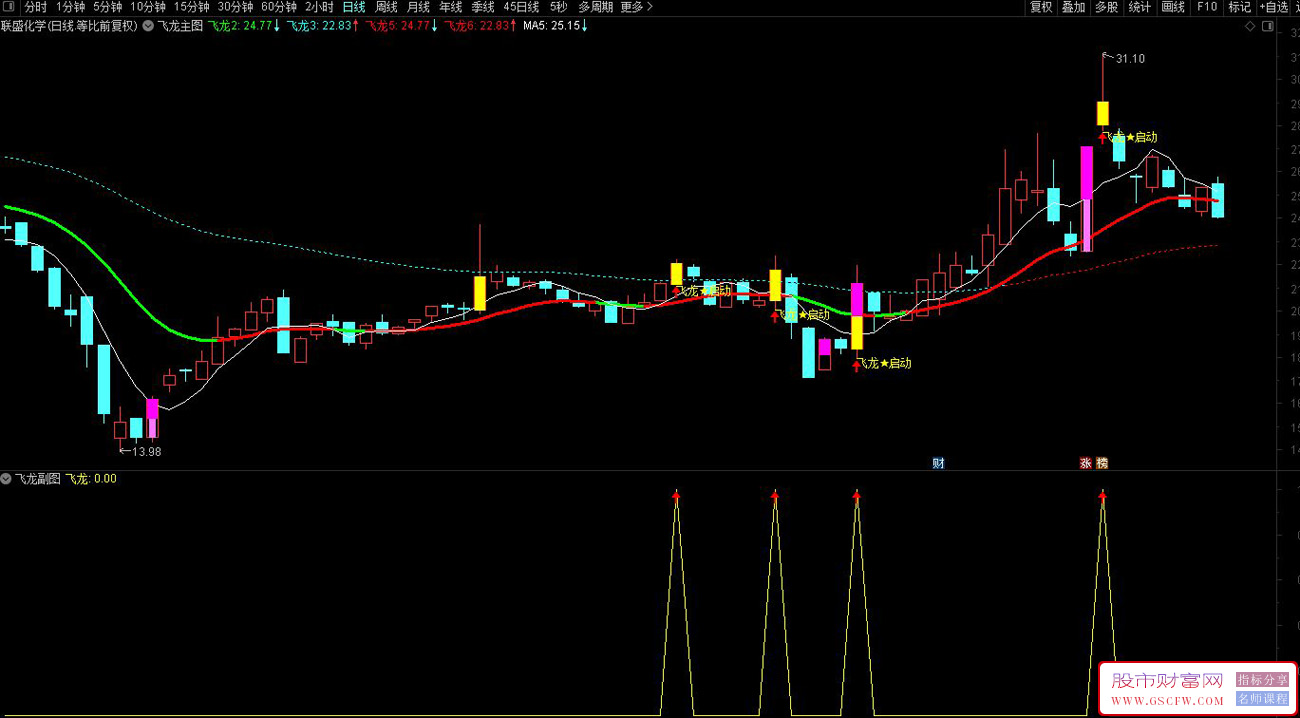Click the magenta candle above the 13.98 low

click(152, 418)
